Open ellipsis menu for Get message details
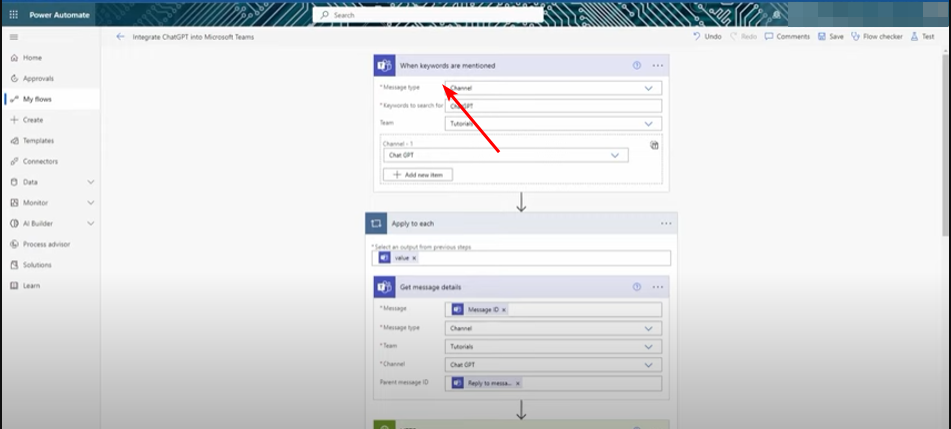Image resolution: width=951 pixels, height=429 pixels. [657, 287]
